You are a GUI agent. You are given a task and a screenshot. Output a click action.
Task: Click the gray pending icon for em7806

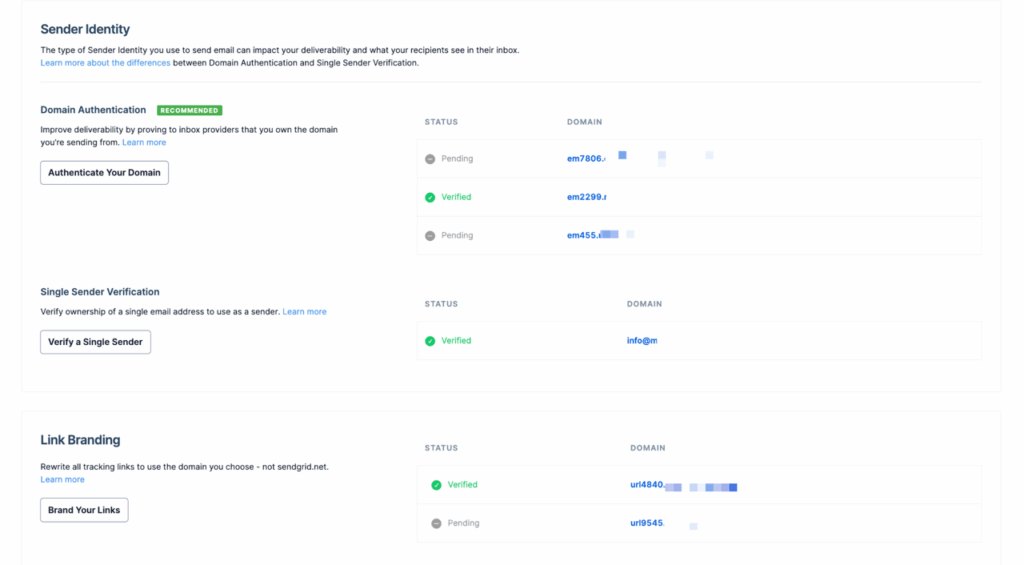tap(430, 159)
